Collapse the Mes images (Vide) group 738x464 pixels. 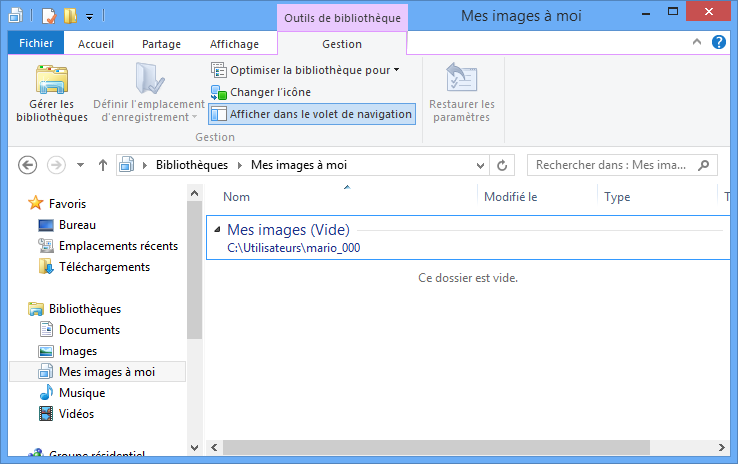(x=217, y=230)
